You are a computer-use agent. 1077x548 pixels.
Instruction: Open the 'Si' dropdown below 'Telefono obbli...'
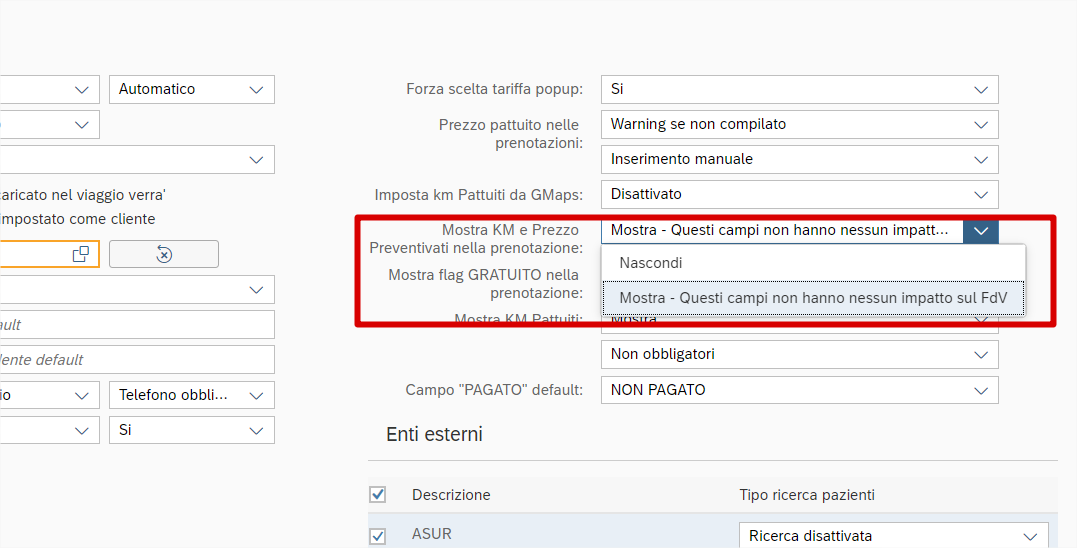(257, 430)
